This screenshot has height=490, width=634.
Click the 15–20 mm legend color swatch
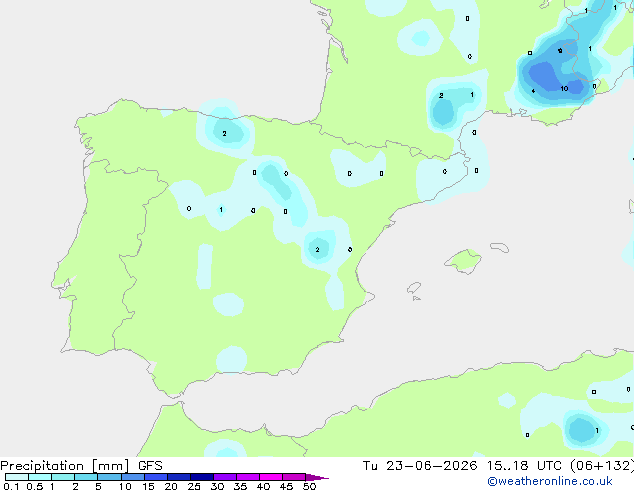(x=155, y=477)
